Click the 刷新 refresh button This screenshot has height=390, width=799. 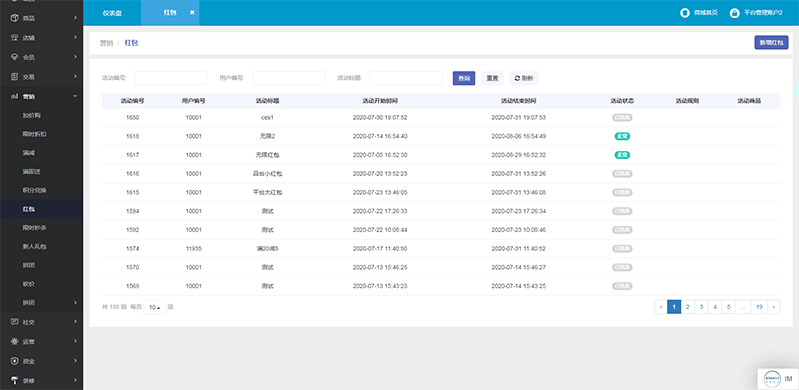click(523, 79)
